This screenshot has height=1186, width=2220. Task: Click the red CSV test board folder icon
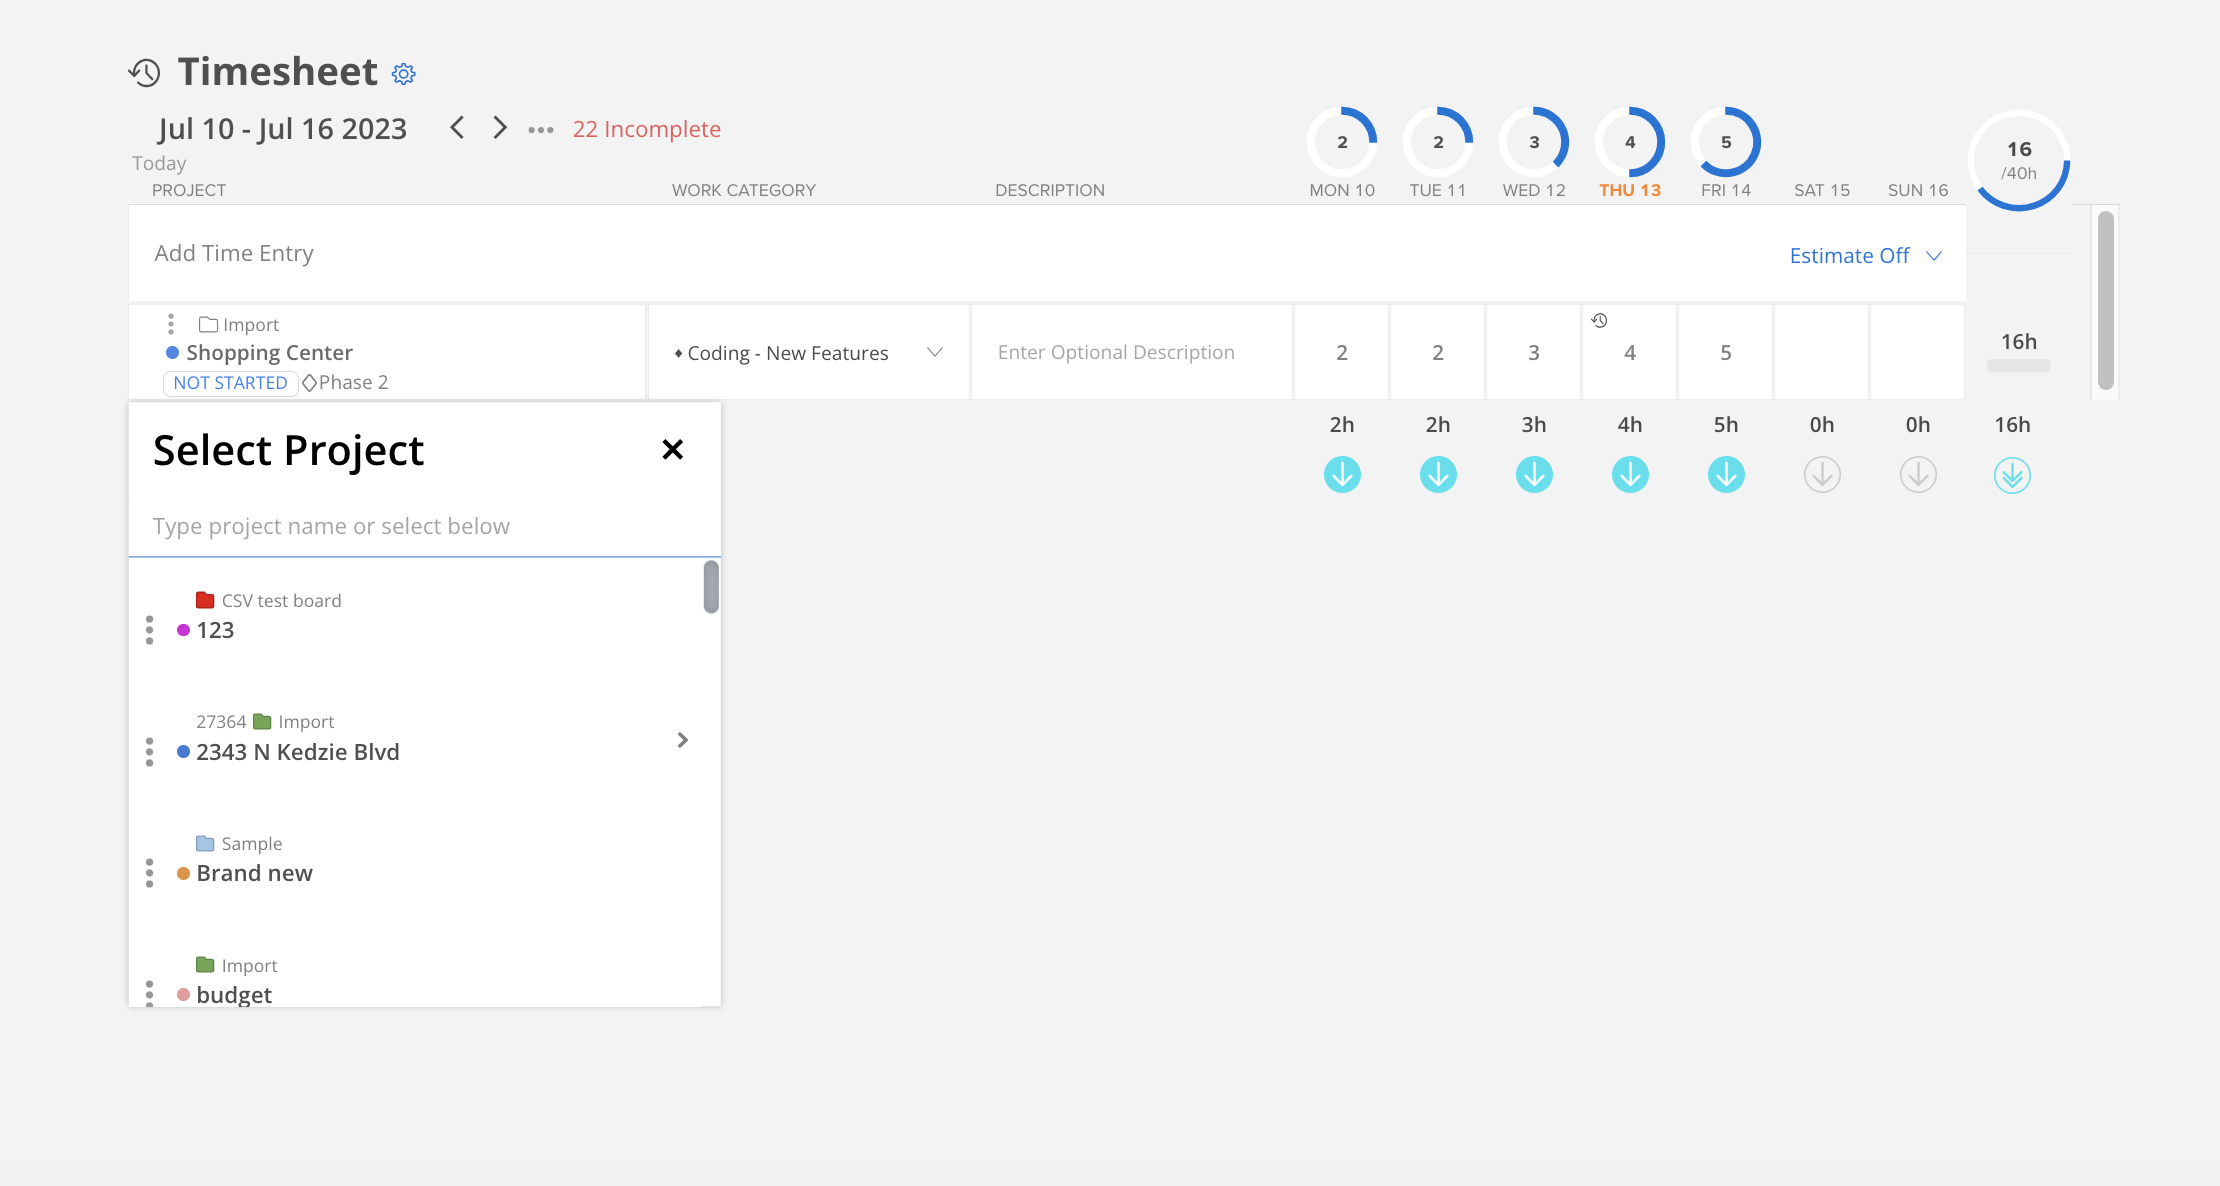pos(205,599)
